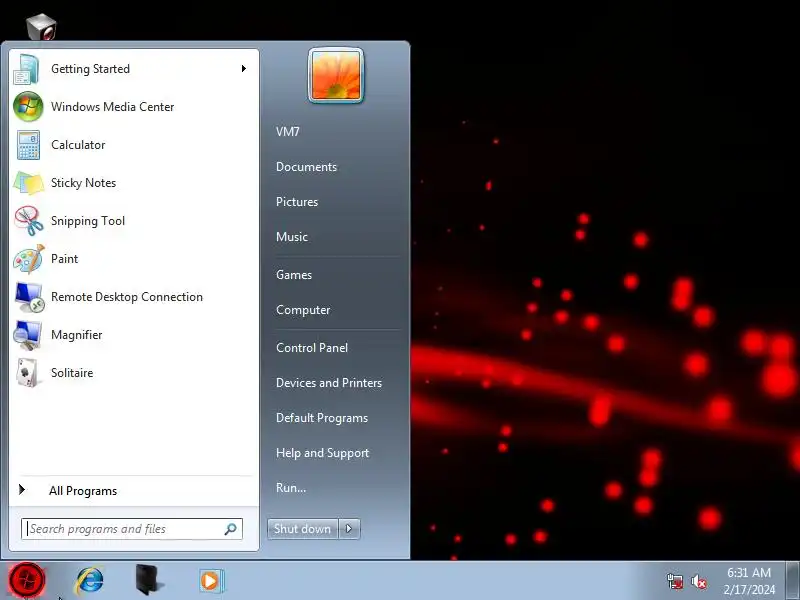800x600 pixels.
Task: Click the Sticky Notes icon
Action: 29,183
